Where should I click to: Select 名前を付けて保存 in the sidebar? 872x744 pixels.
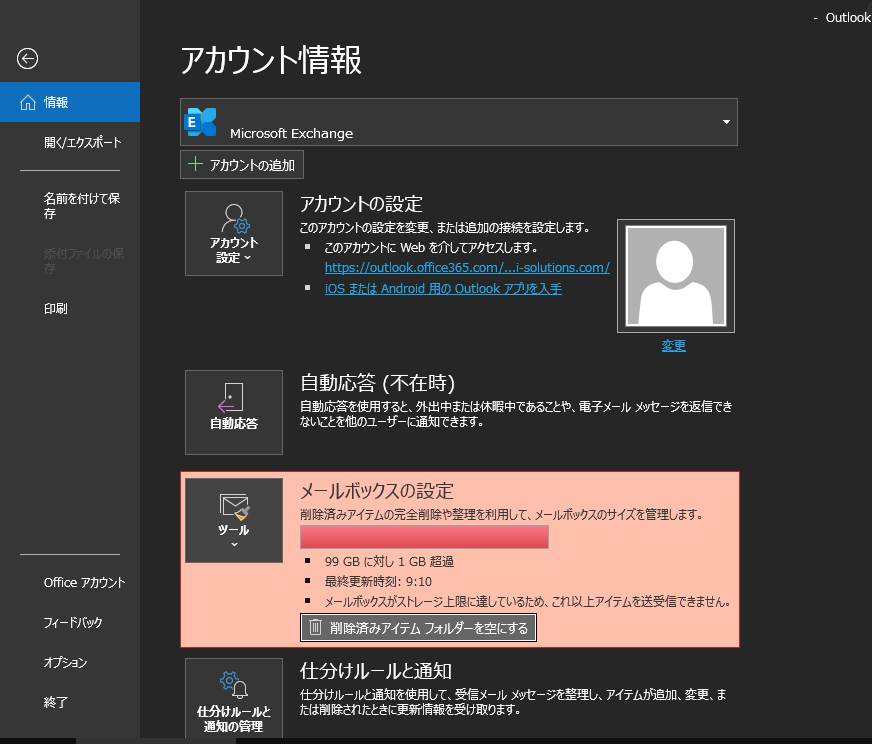82,206
